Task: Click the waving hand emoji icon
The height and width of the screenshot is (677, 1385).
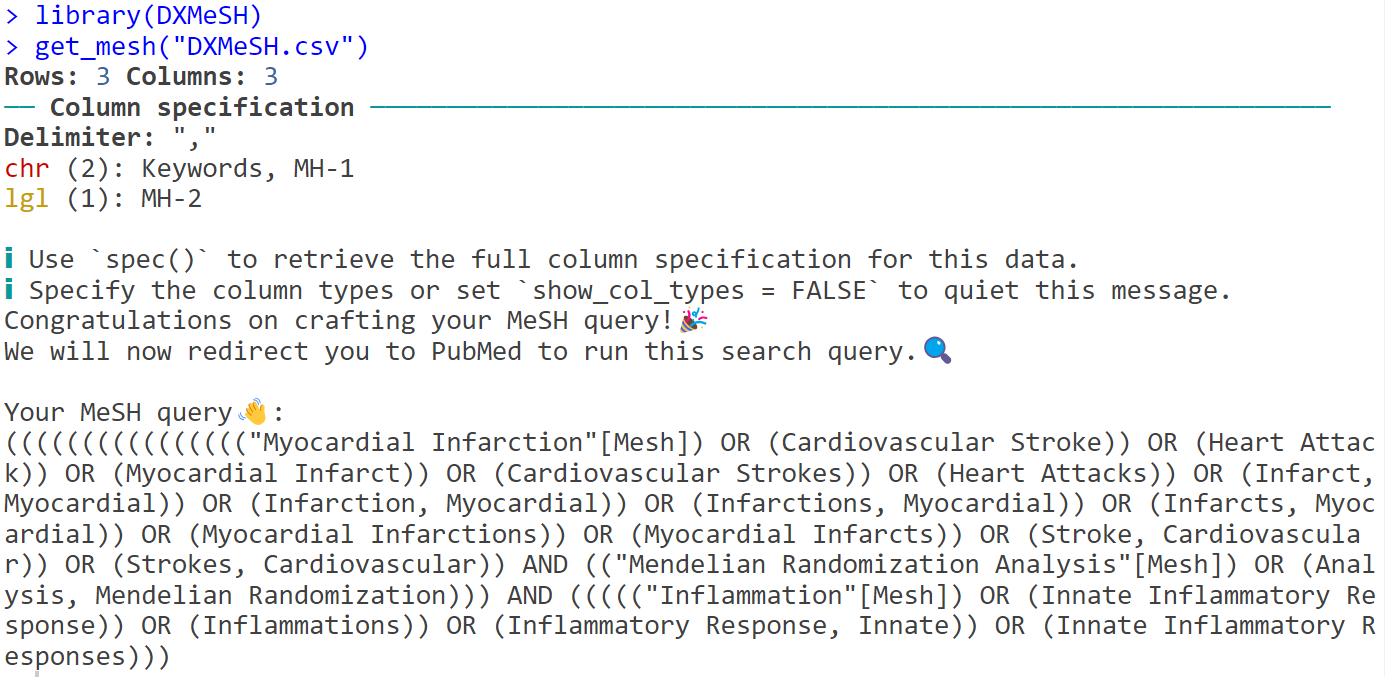Action: coord(254,412)
